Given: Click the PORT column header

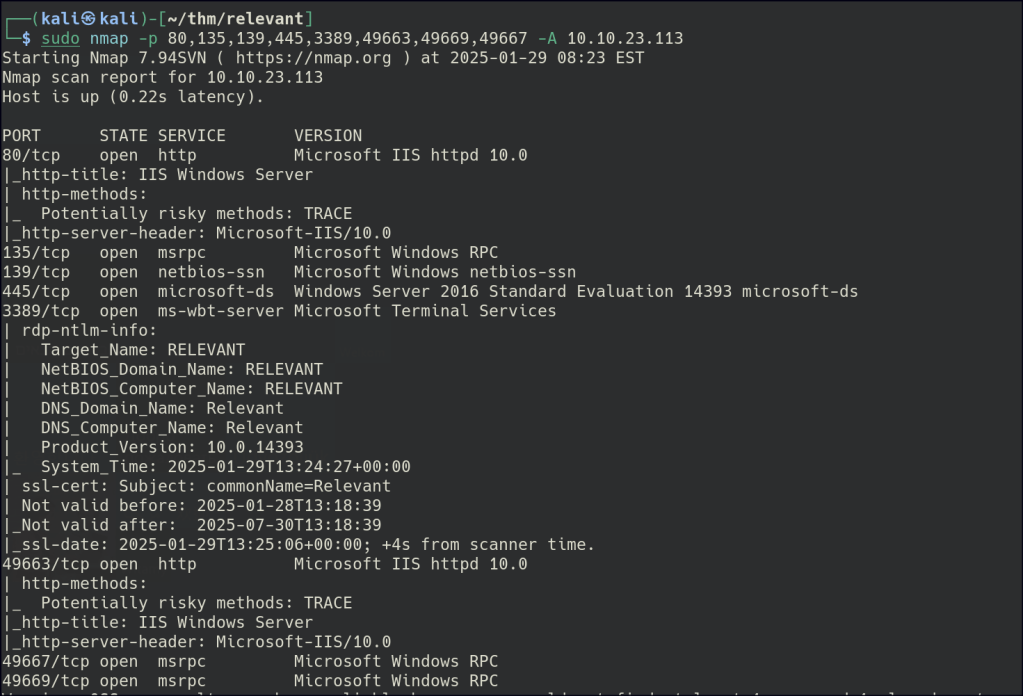Looking at the screenshot, I should [x=22, y=136].
